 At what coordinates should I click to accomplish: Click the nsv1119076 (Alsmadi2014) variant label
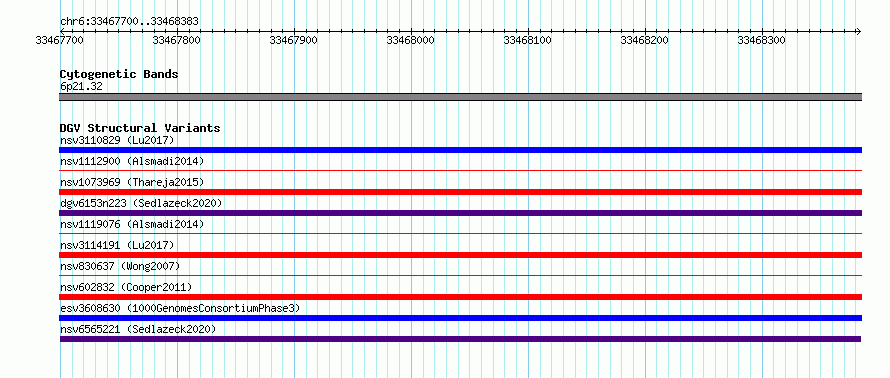click(x=132, y=224)
